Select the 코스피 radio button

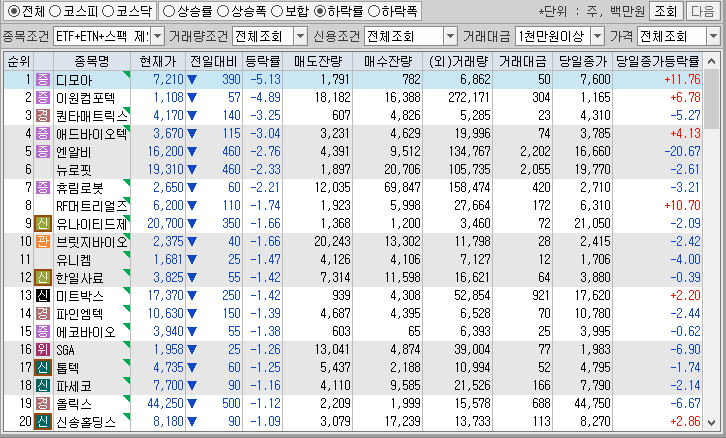(55, 11)
